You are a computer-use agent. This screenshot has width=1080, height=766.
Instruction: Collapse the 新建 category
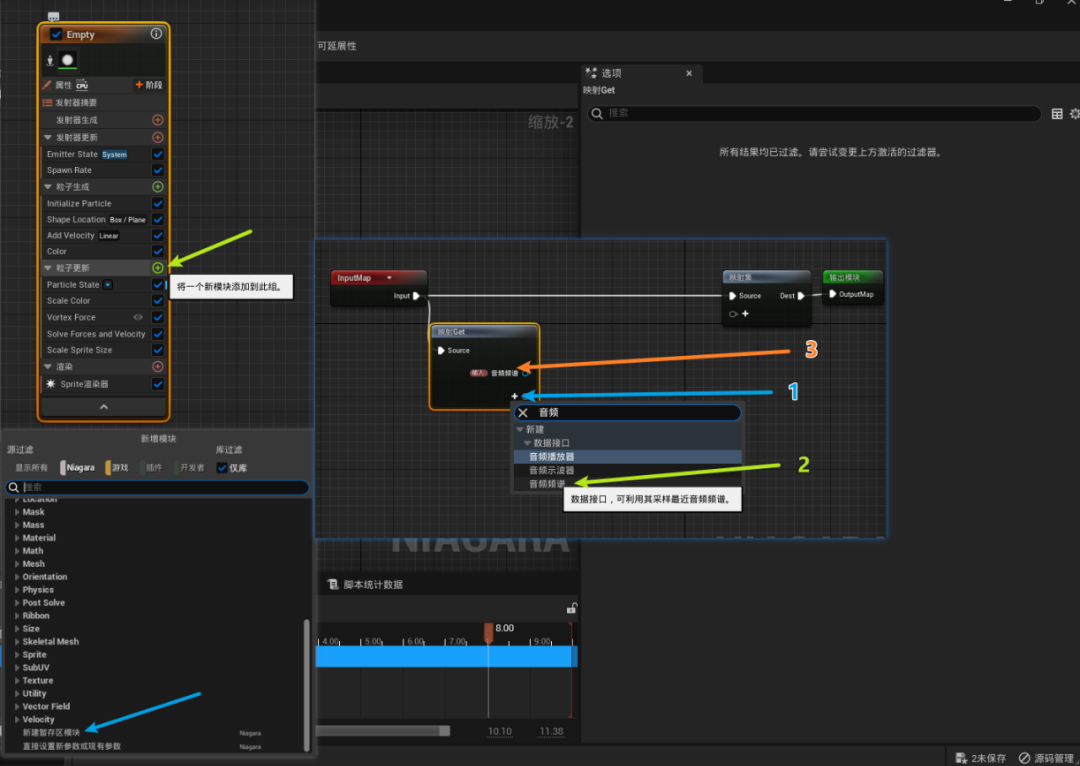coord(520,429)
